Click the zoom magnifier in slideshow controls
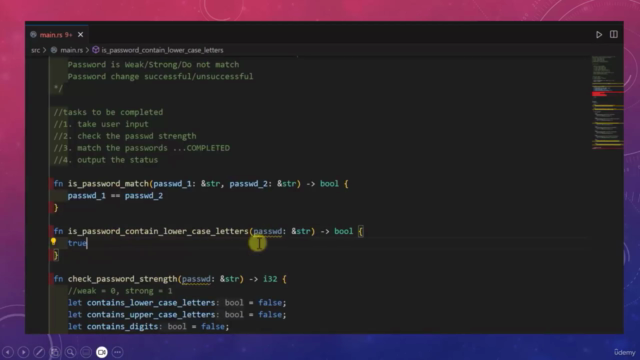 (70, 352)
